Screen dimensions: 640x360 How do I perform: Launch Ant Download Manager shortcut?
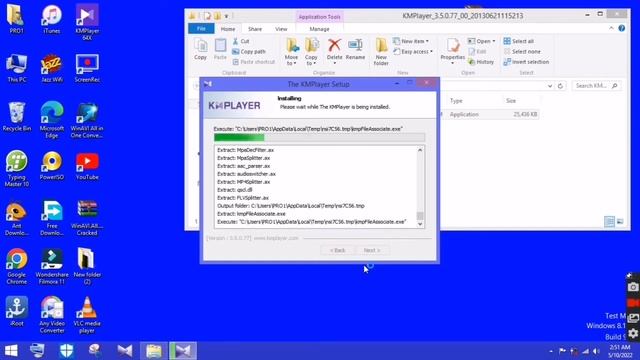(16, 218)
